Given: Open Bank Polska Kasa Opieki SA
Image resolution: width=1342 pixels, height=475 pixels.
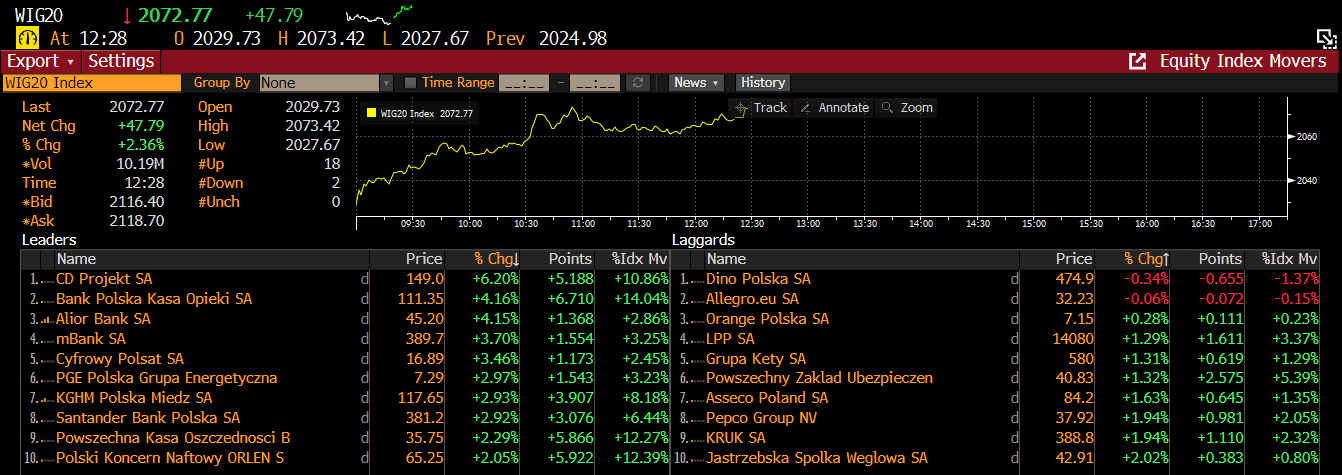Looking at the screenshot, I should tap(154, 299).
